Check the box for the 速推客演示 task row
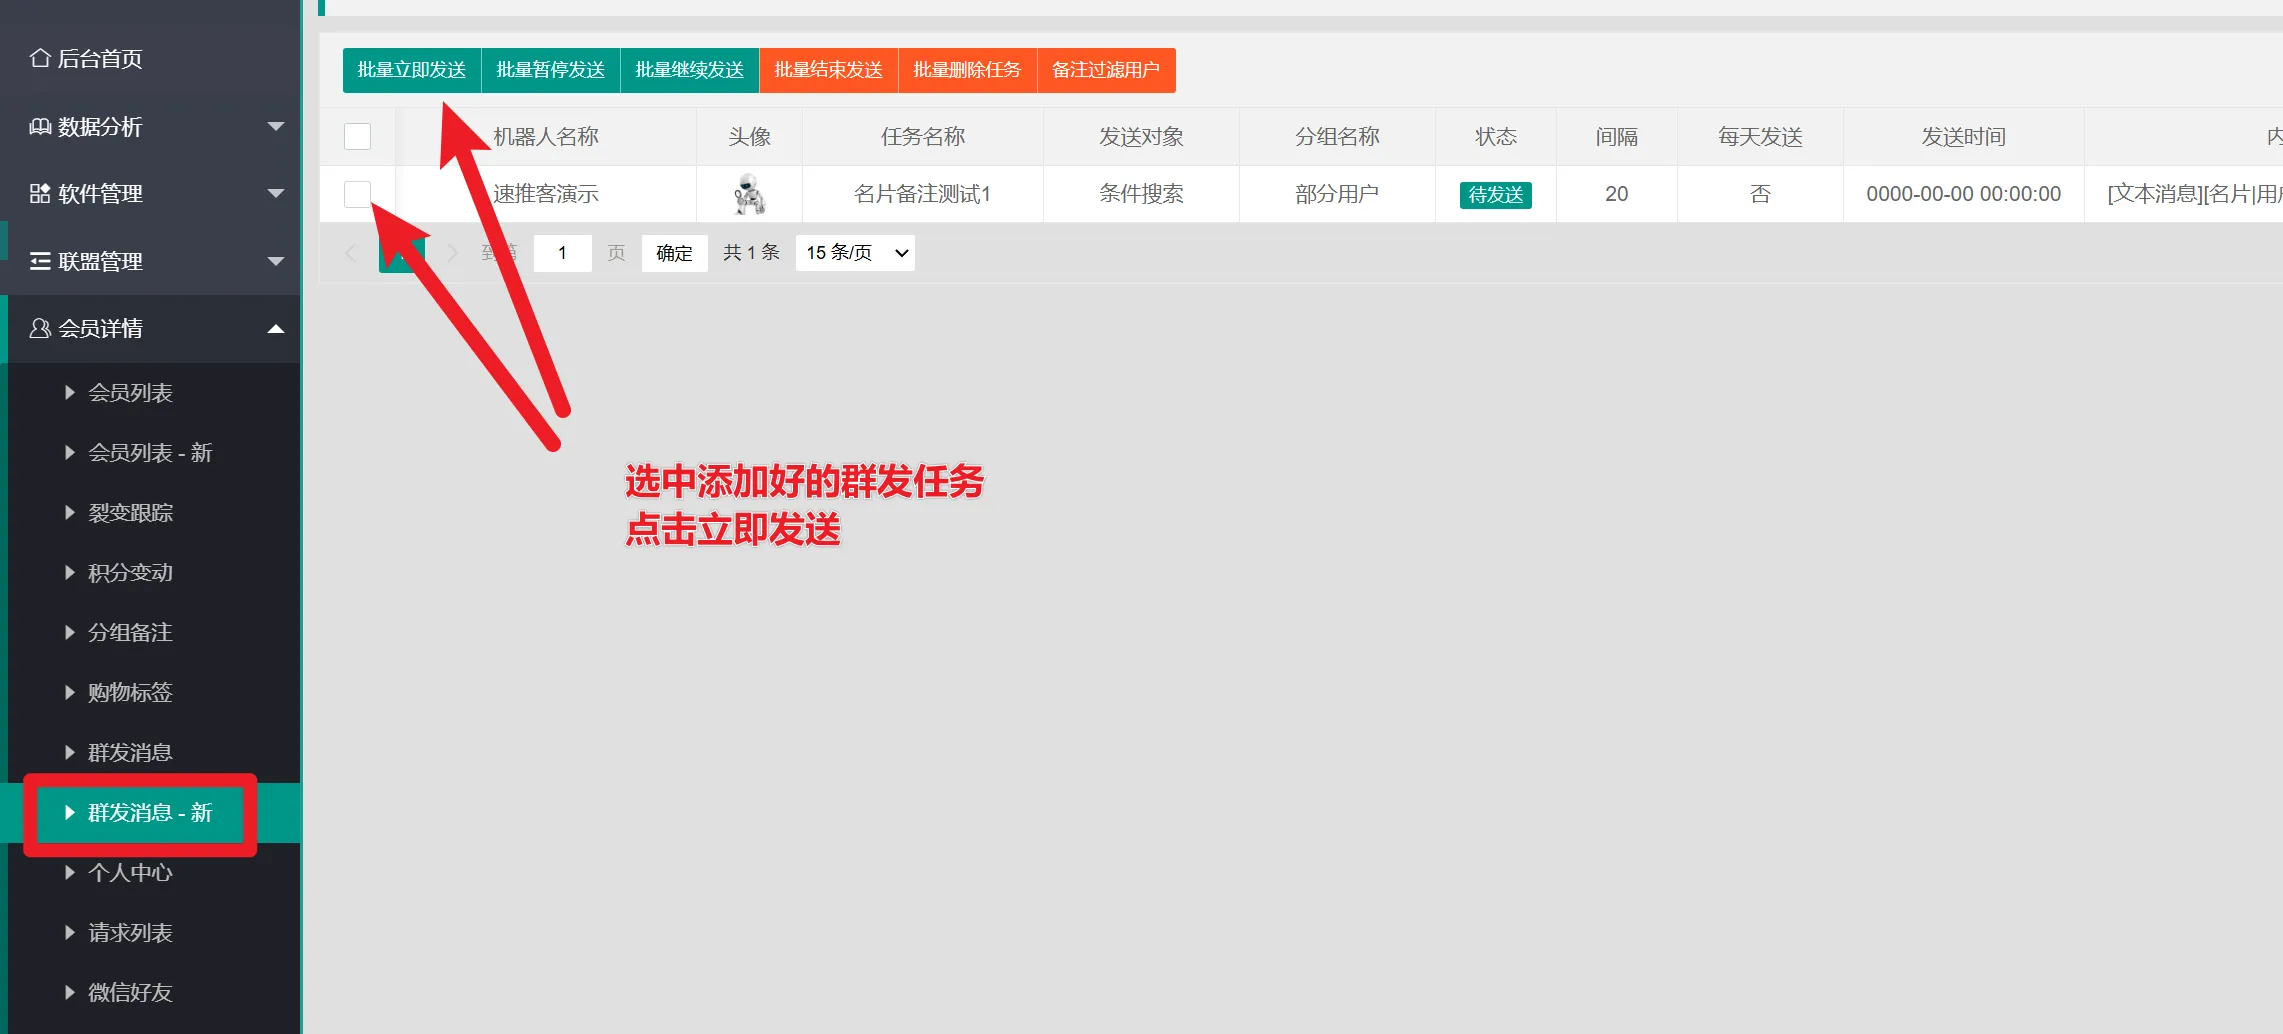2283x1034 pixels. [x=357, y=194]
